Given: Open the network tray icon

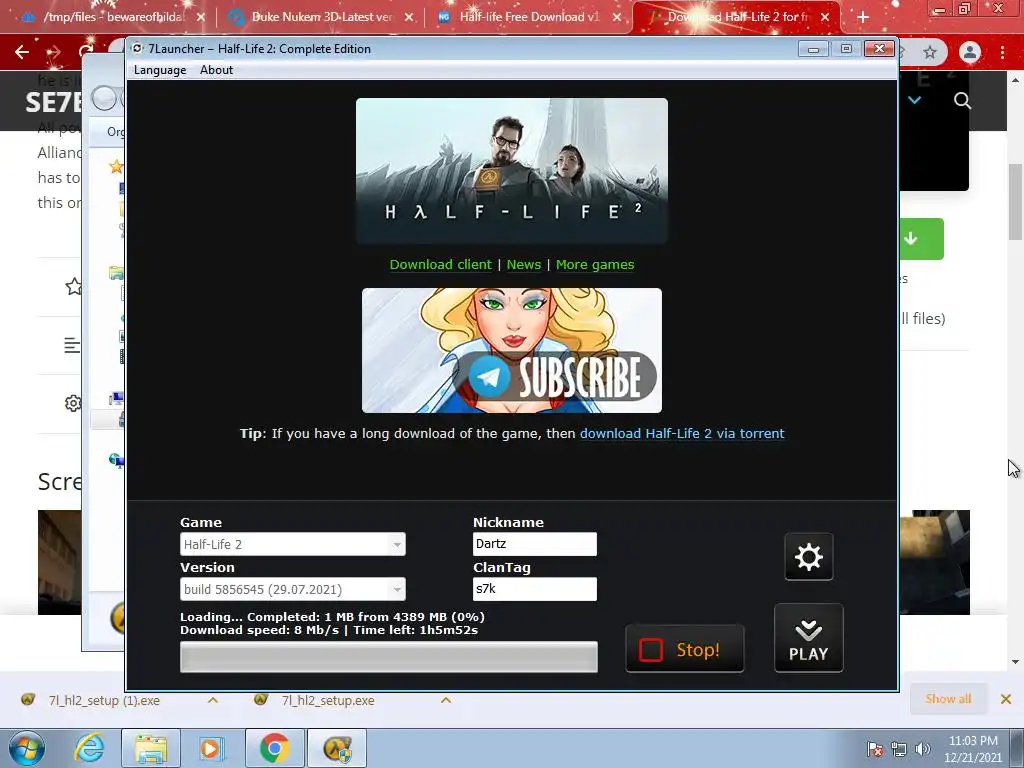Looking at the screenshot, I should pyautogui.click(x=899, y=749).
